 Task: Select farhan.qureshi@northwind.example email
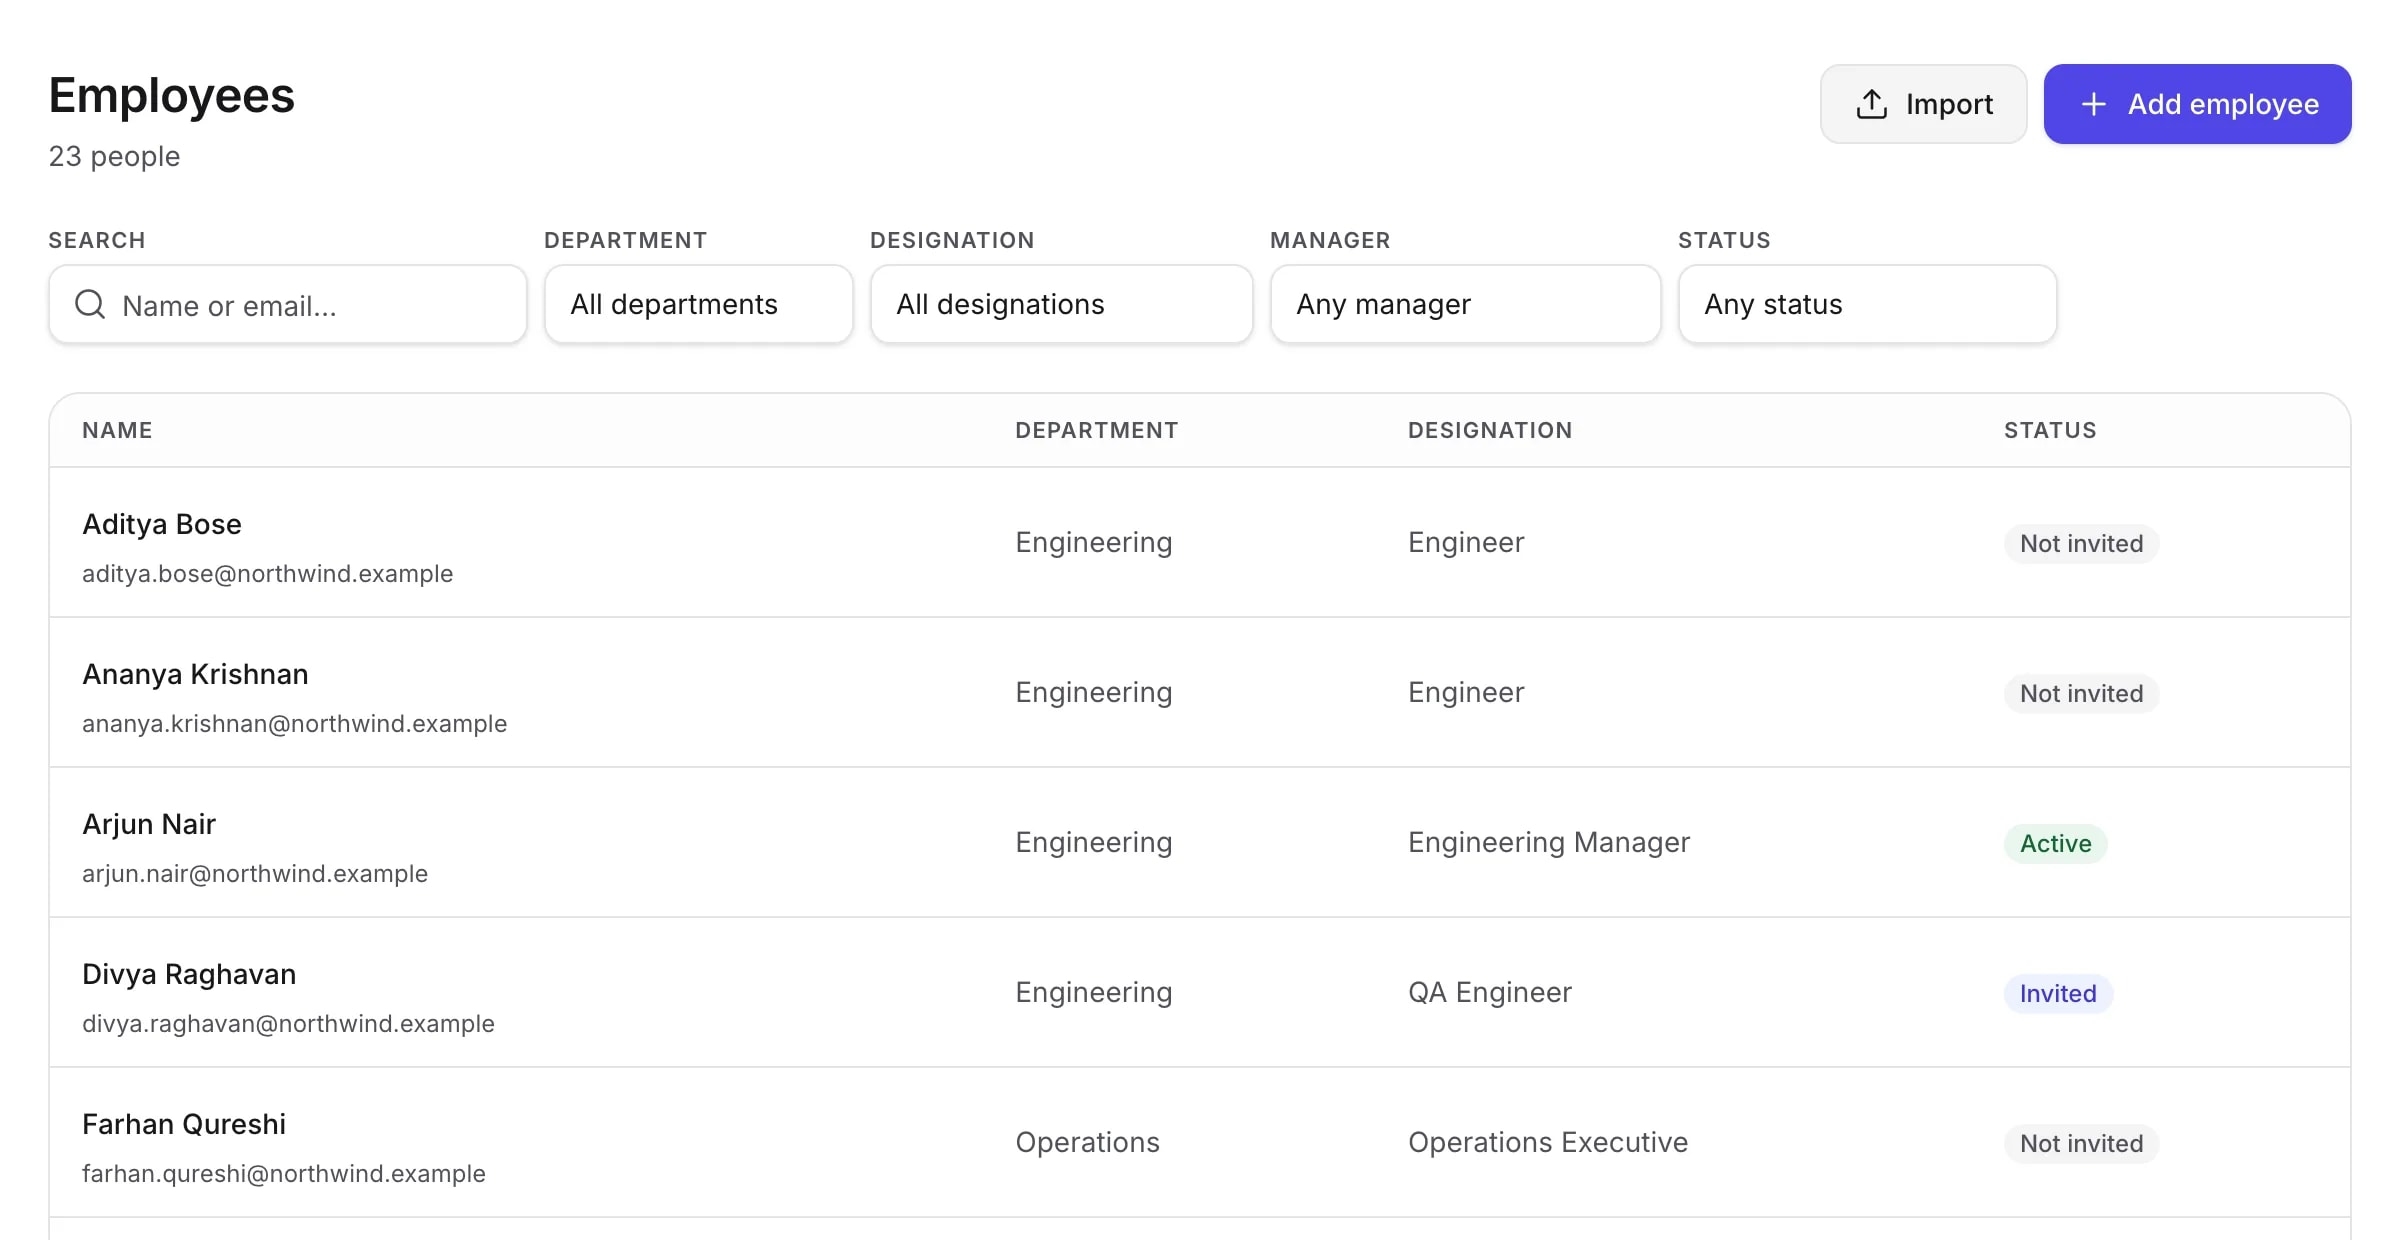click(284, 1173)
